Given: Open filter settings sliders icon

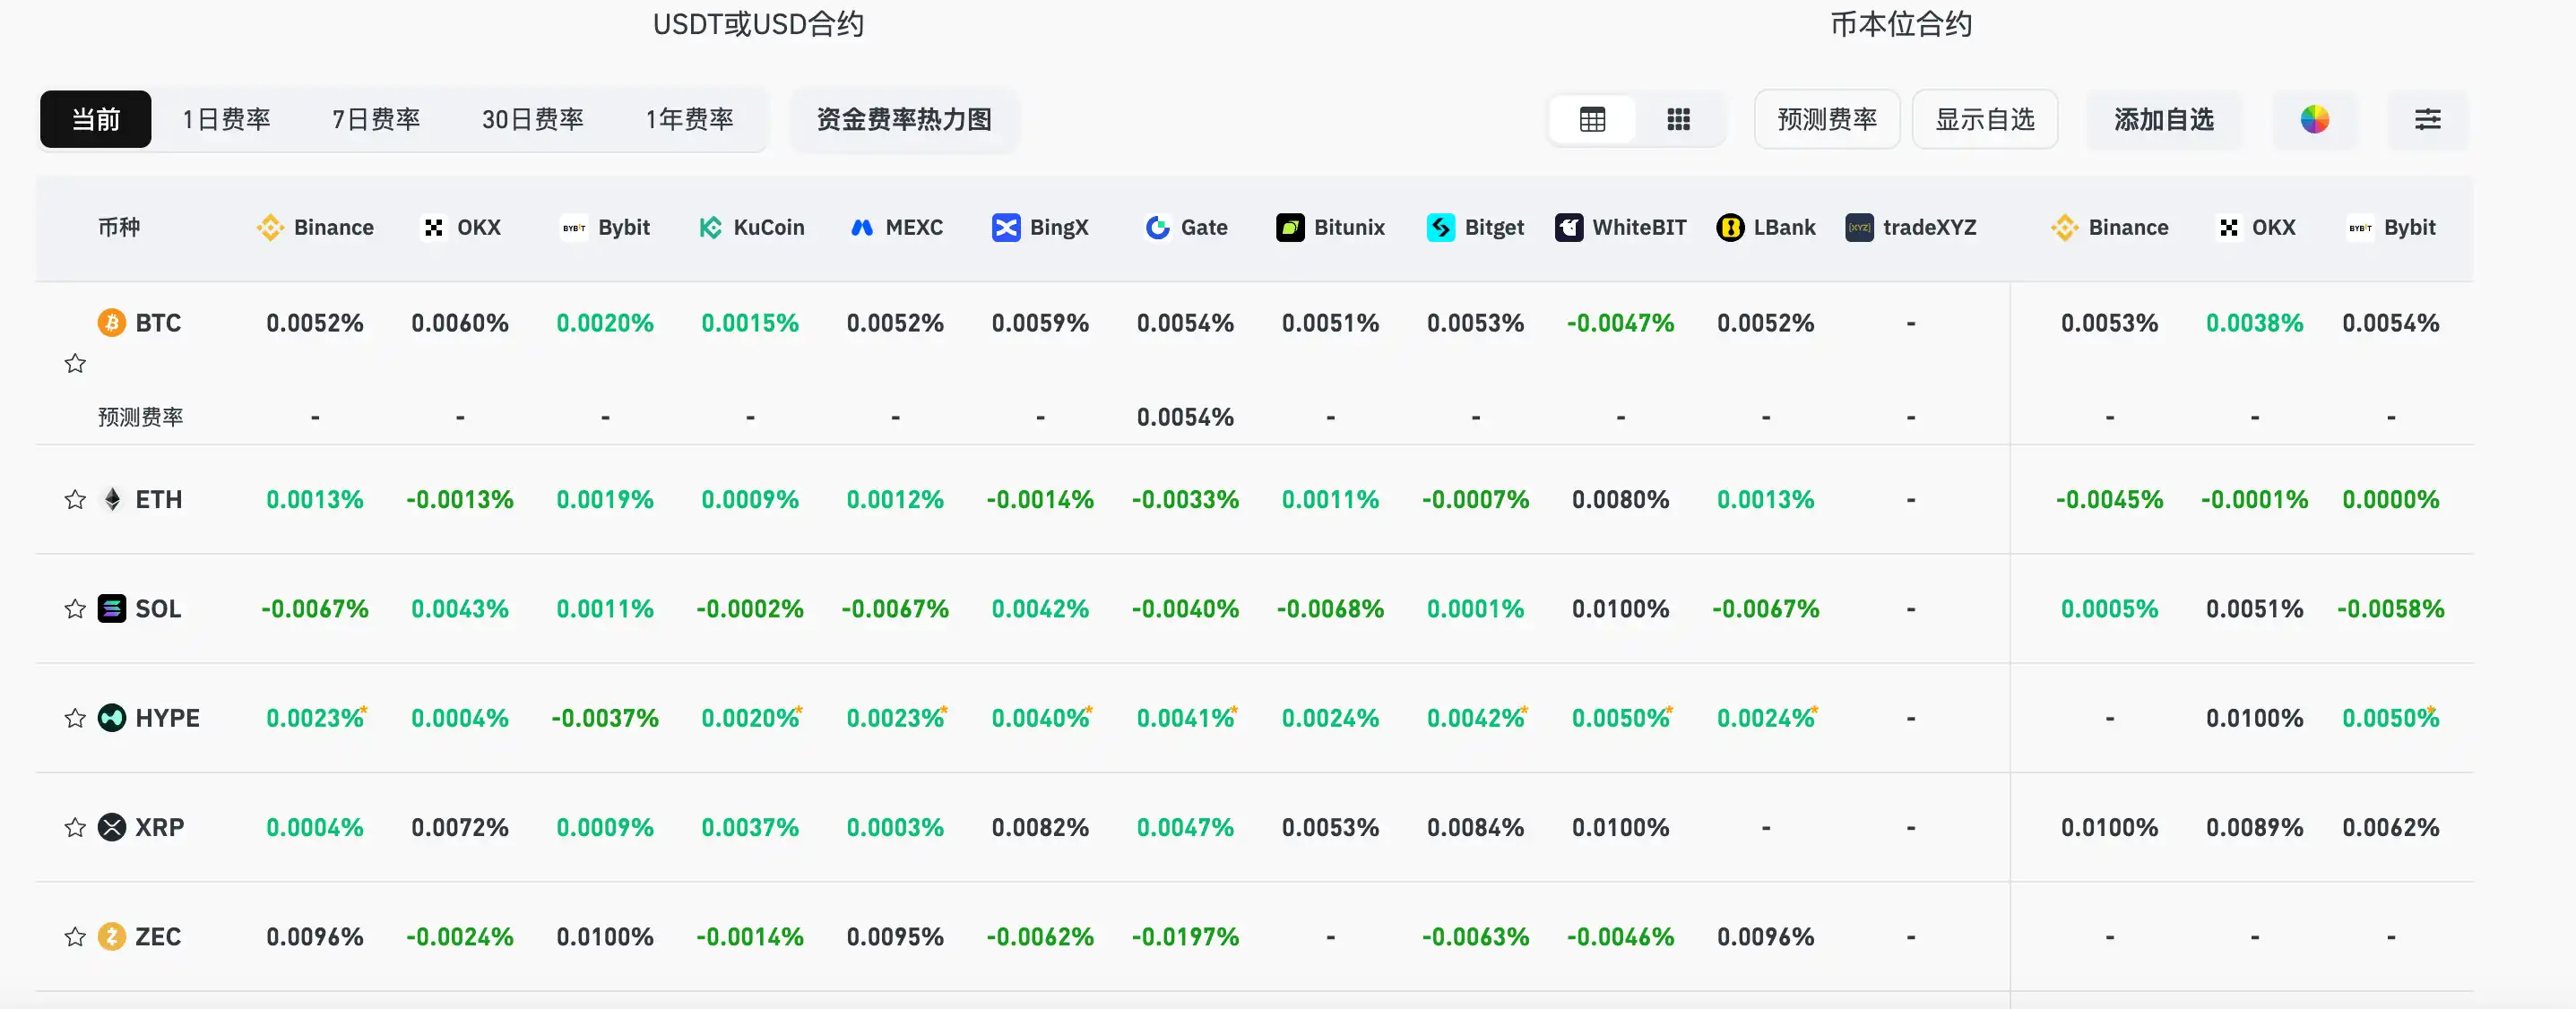Looking at the screenshot, I should click(x=2428, y=120).
